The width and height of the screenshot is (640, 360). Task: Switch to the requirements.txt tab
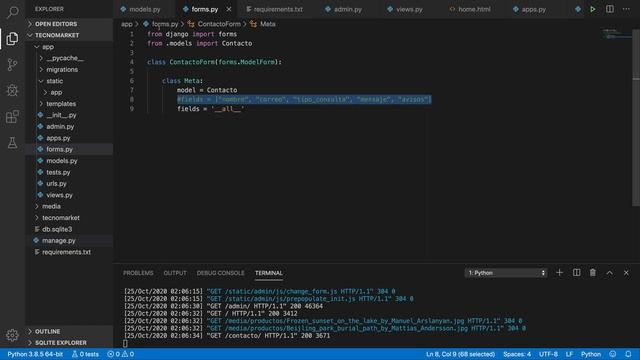click(278, 9)
